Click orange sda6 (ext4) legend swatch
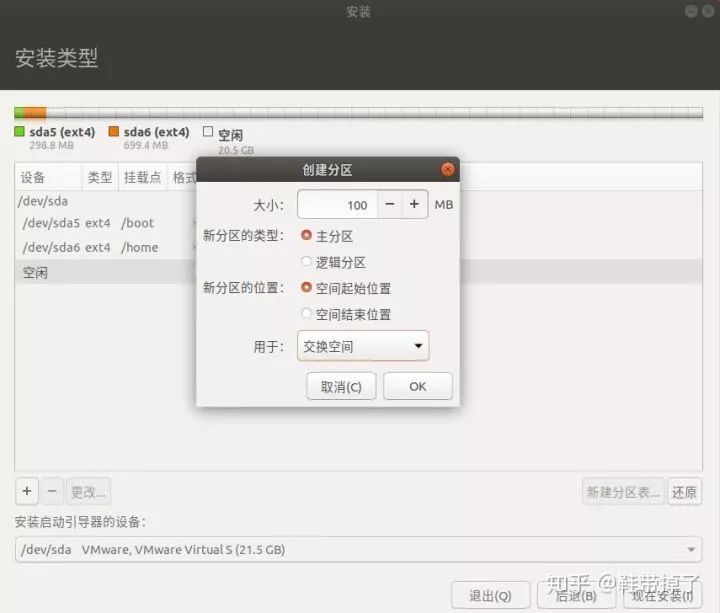The width and height of the screenshot is (720, 613). 113,132
